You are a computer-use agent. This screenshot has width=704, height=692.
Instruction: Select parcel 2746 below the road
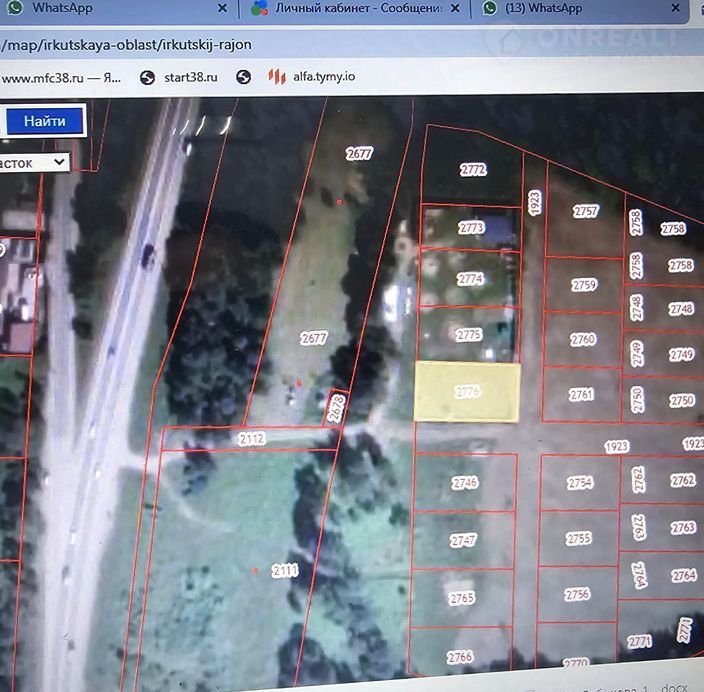(464, 483)
